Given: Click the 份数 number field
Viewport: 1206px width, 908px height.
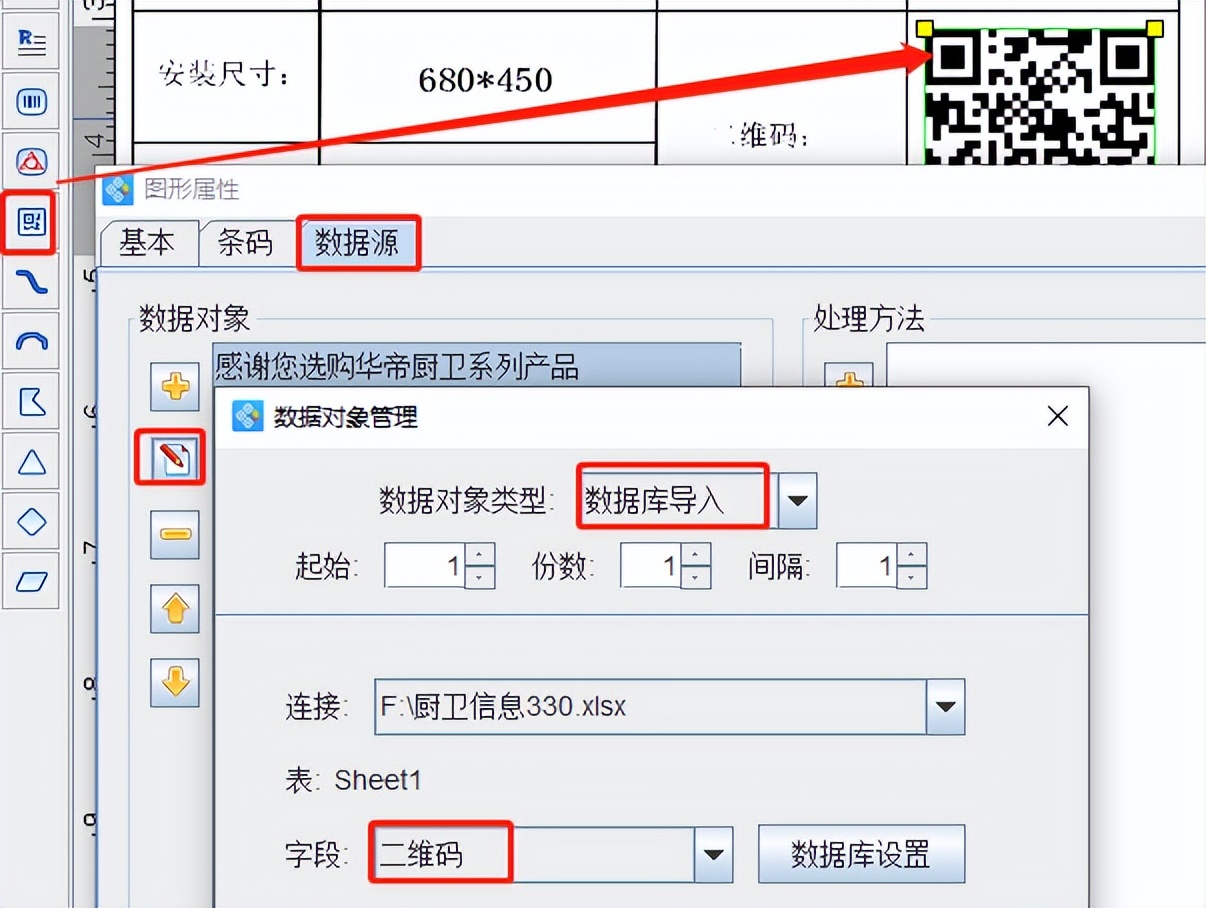Looking at the screenshot, I should pyautogui.click(x=652, y=566).
